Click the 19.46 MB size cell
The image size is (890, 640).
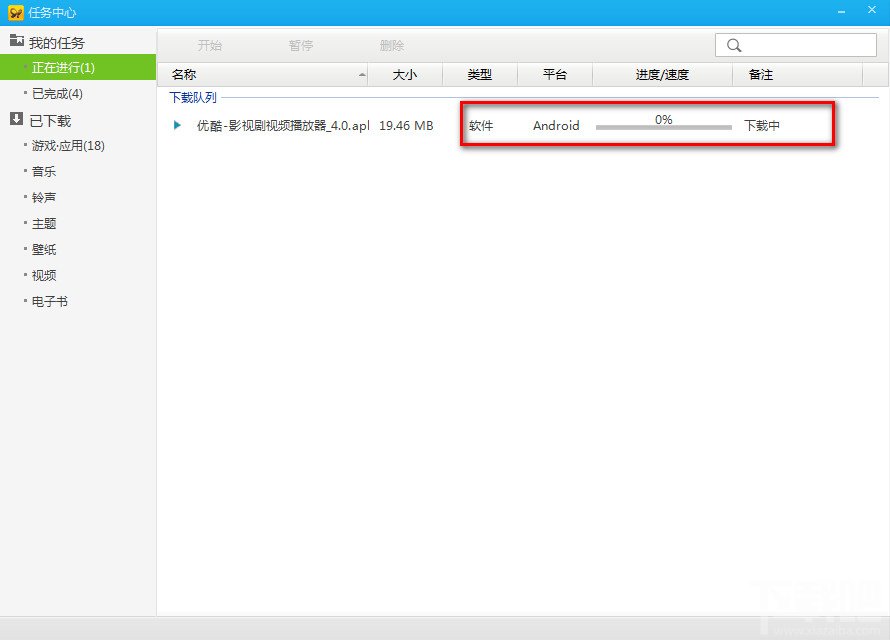coord(406,125)
